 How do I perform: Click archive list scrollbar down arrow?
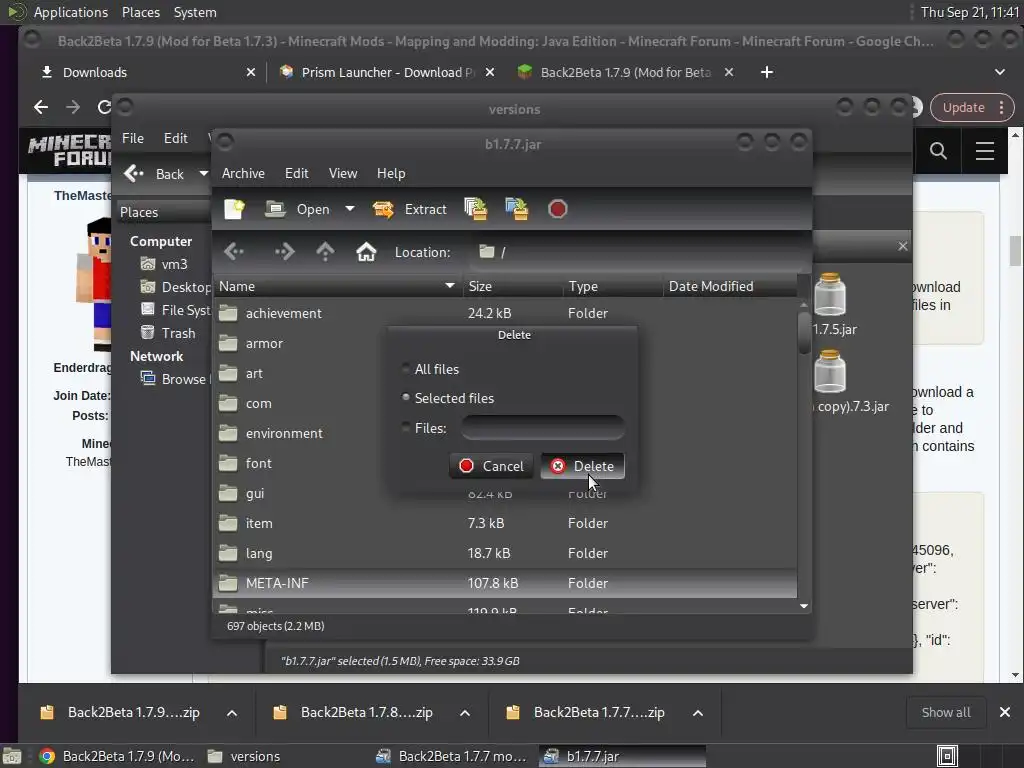pyautogui.click(x=804, y=606)
